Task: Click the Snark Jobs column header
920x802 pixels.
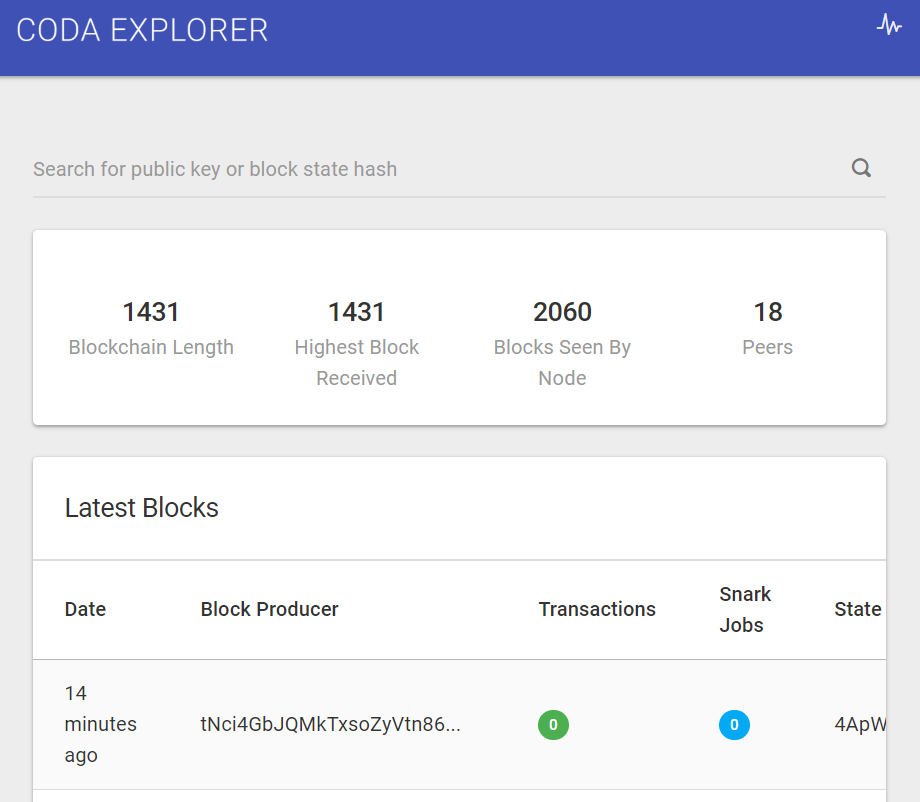Action: [x=745, y=609]
